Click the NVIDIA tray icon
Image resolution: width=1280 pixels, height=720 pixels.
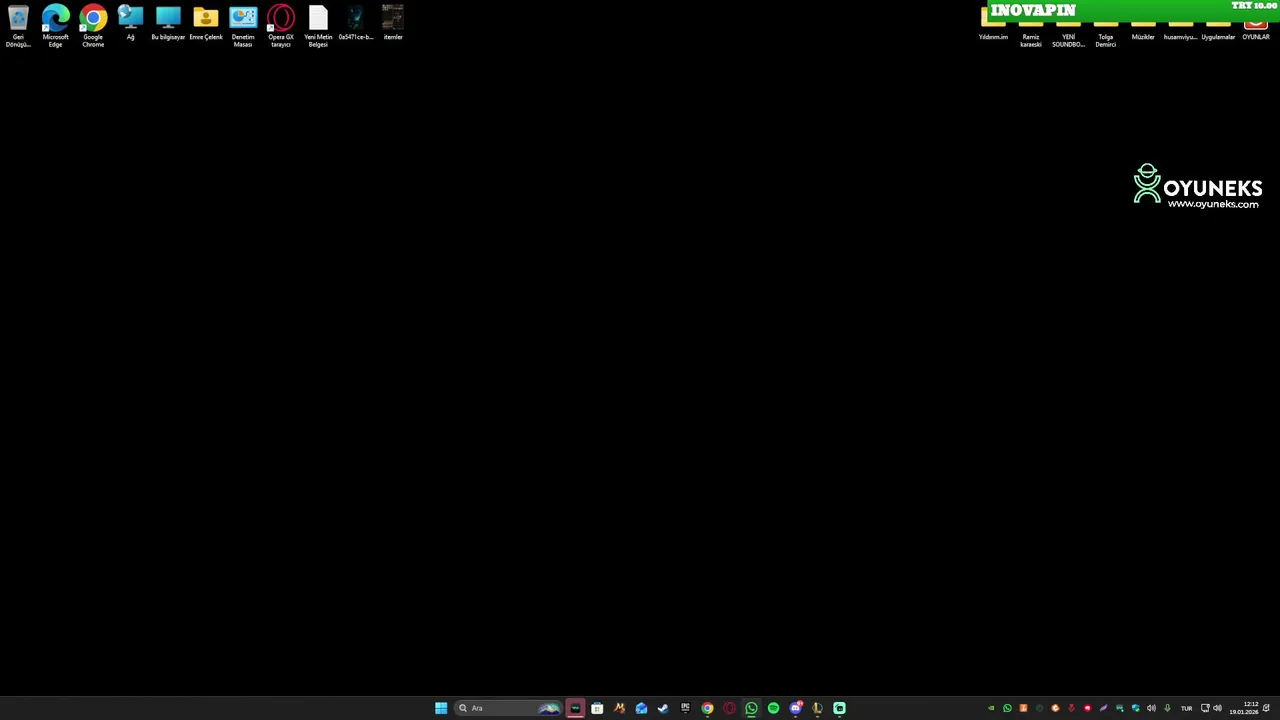coord(991,708)
